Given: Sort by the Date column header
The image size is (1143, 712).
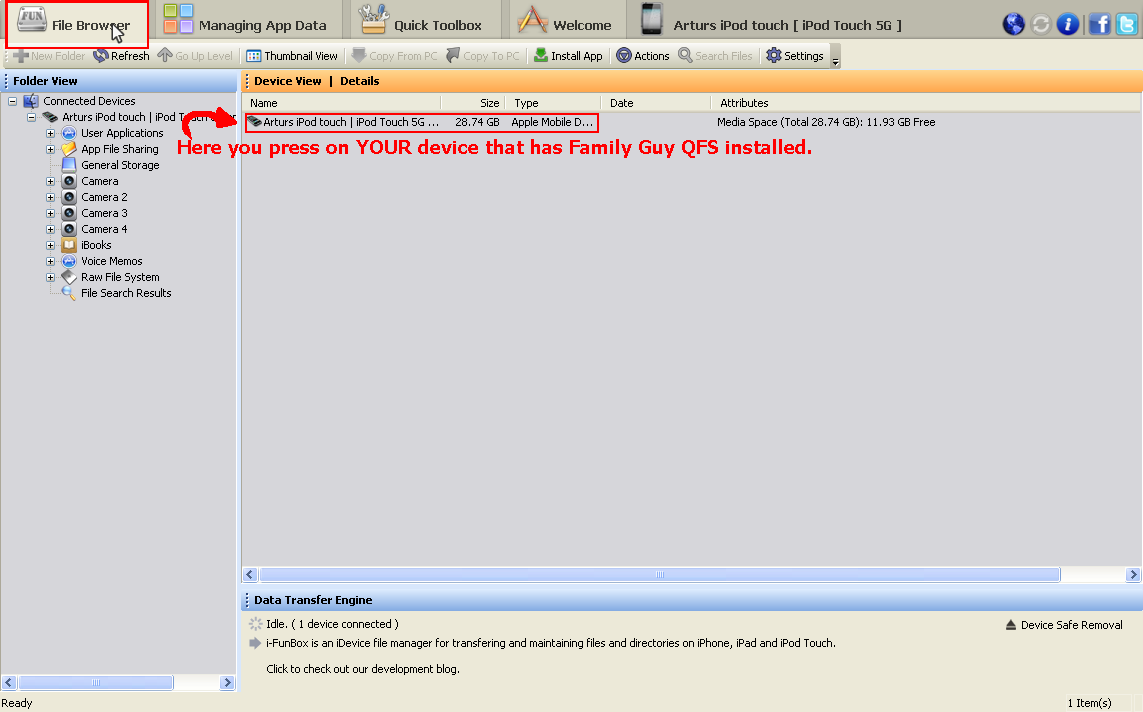Looking at the screenshot, I should (655, 103).
